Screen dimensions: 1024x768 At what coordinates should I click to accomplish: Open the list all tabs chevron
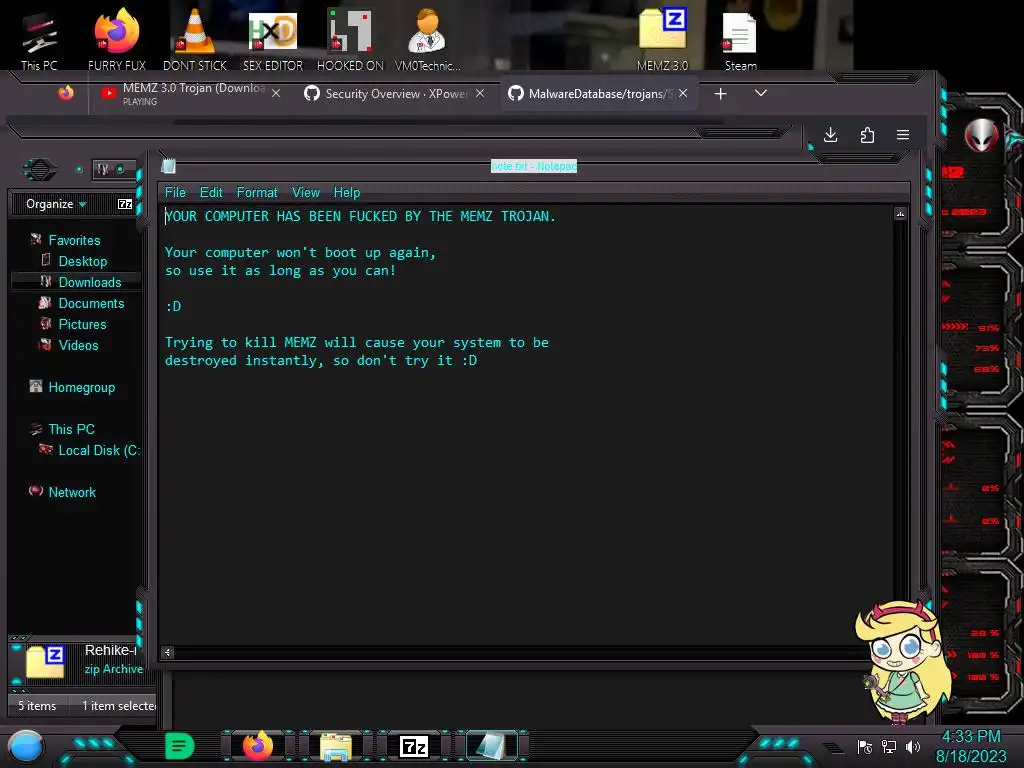point(761,93)
